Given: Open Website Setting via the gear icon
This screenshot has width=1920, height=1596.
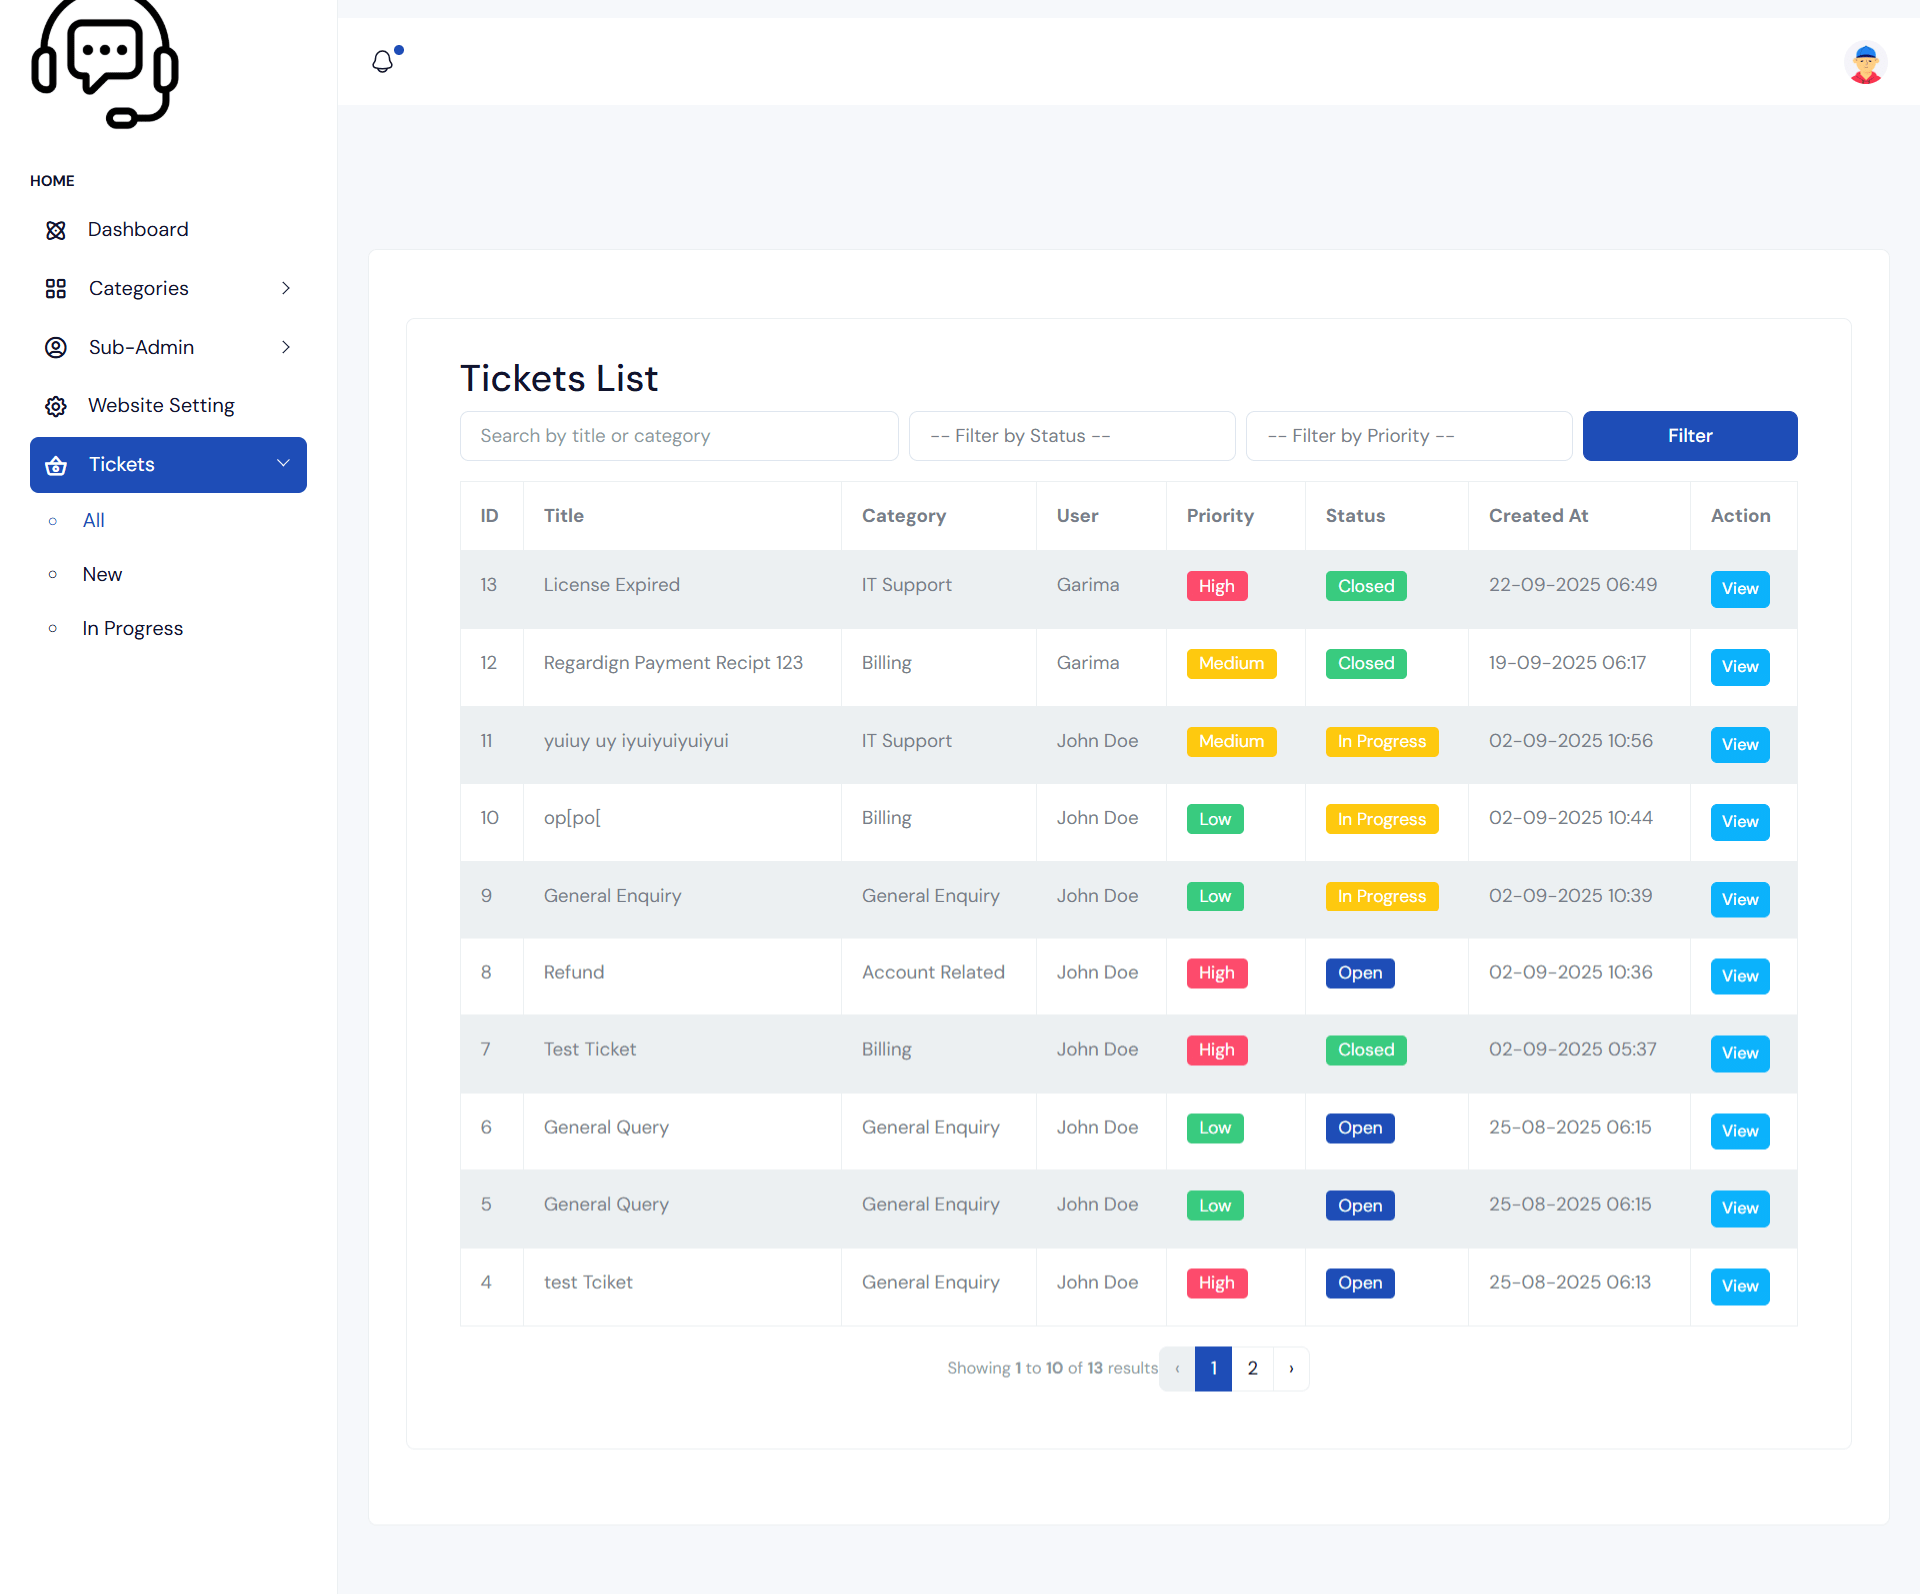Looking at the screenshot, I should (55, 405).
